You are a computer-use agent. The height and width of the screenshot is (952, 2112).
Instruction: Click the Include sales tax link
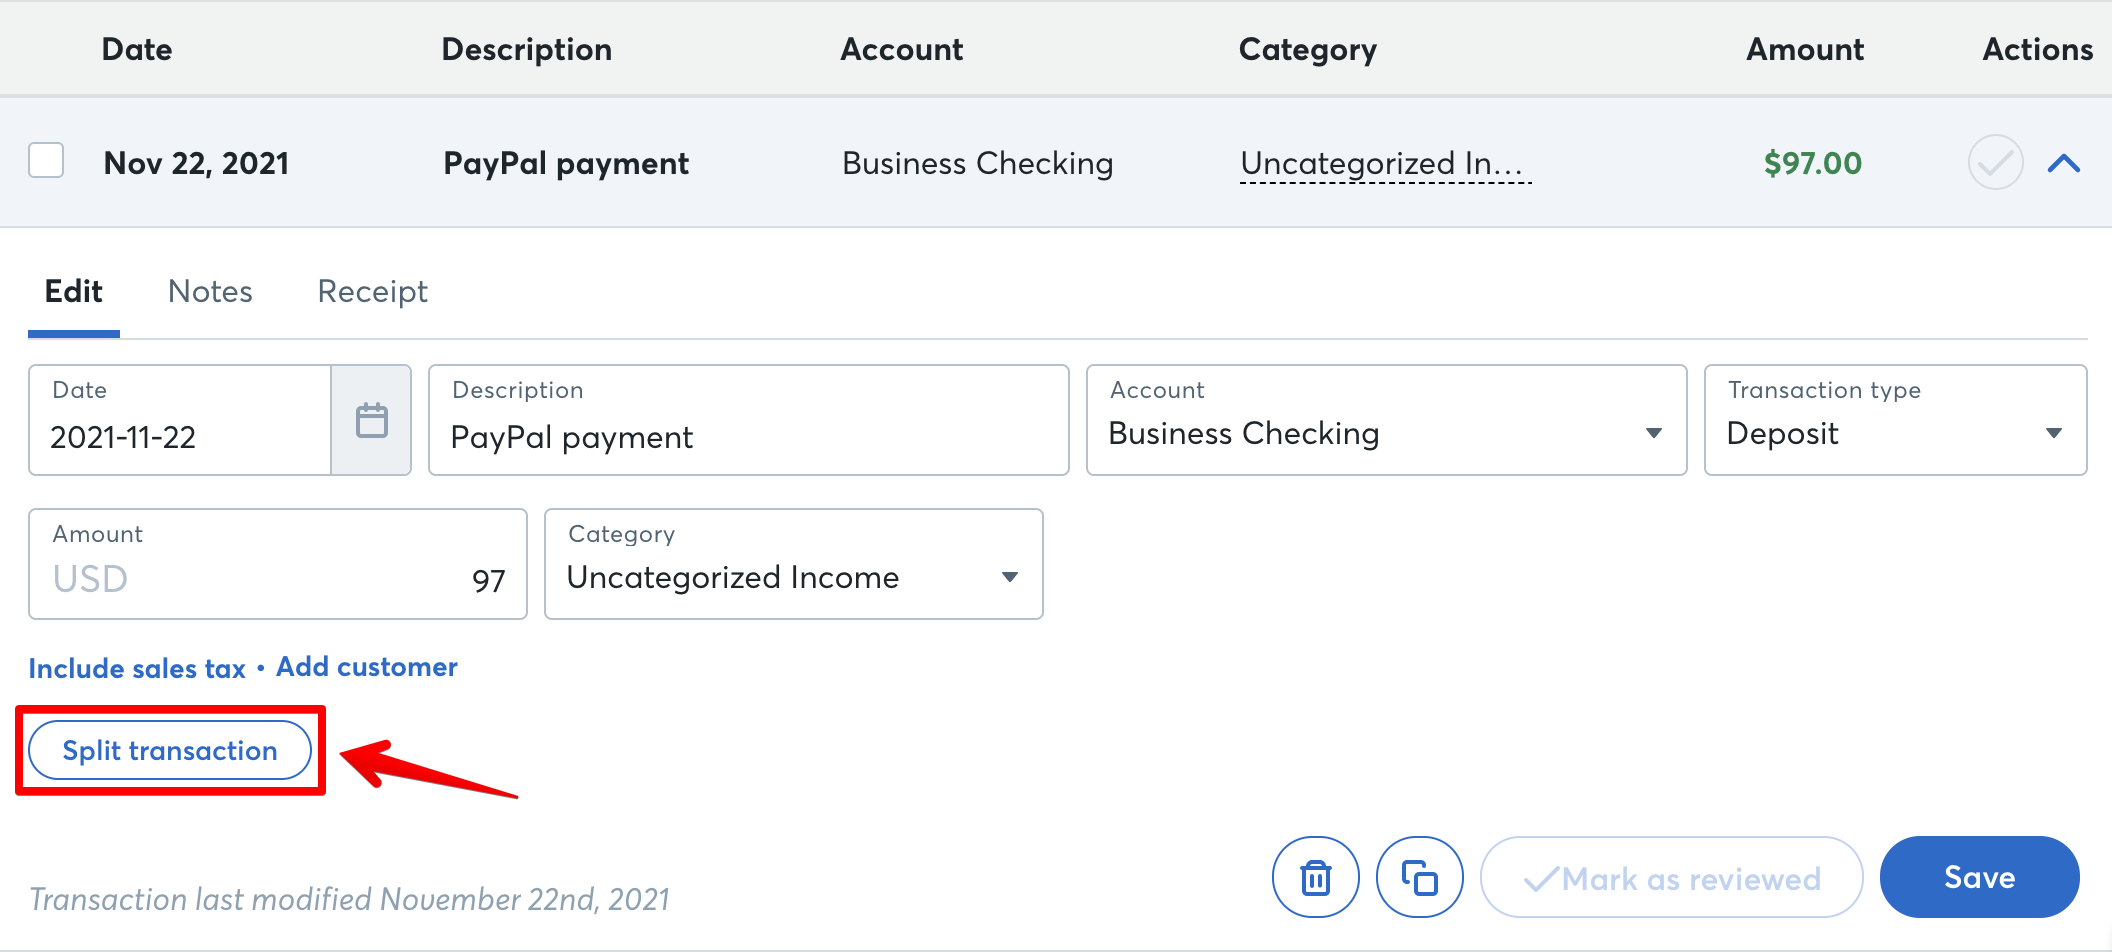tap(137, 668)
